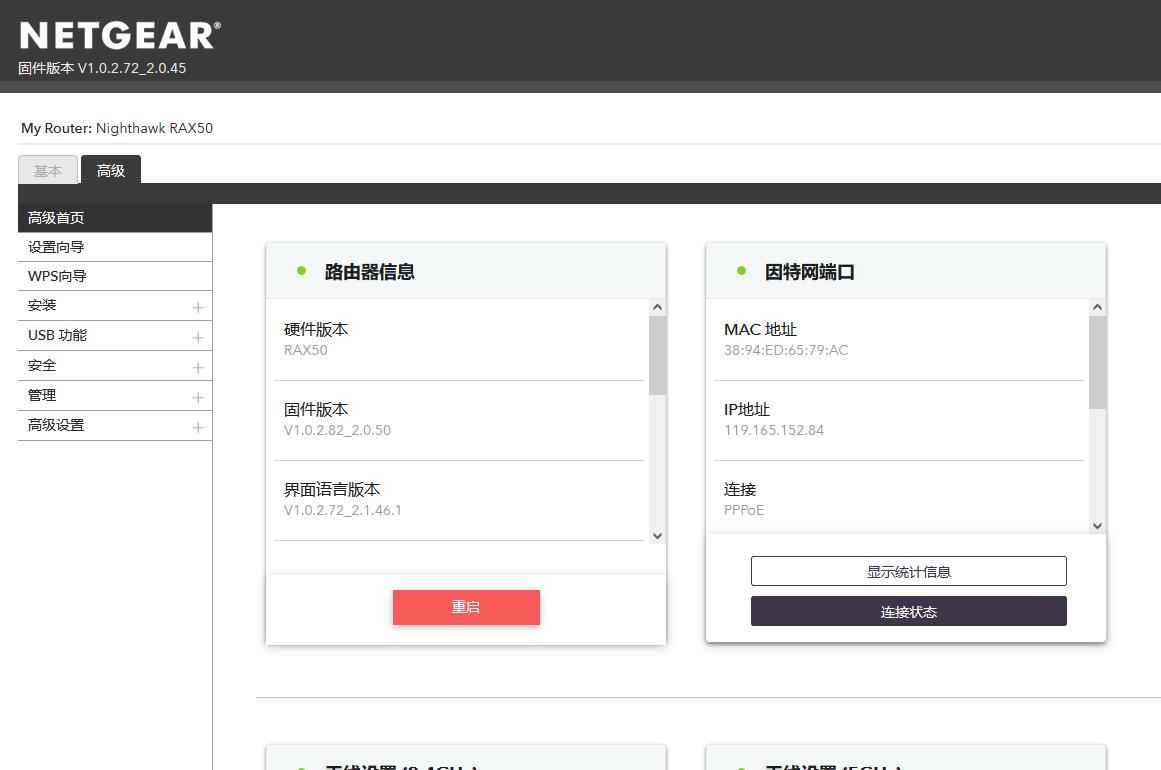Viewport: 1161px width, 770px height.
Task: Open 高级首页 in the sidebar
Action: pos(56,218)
